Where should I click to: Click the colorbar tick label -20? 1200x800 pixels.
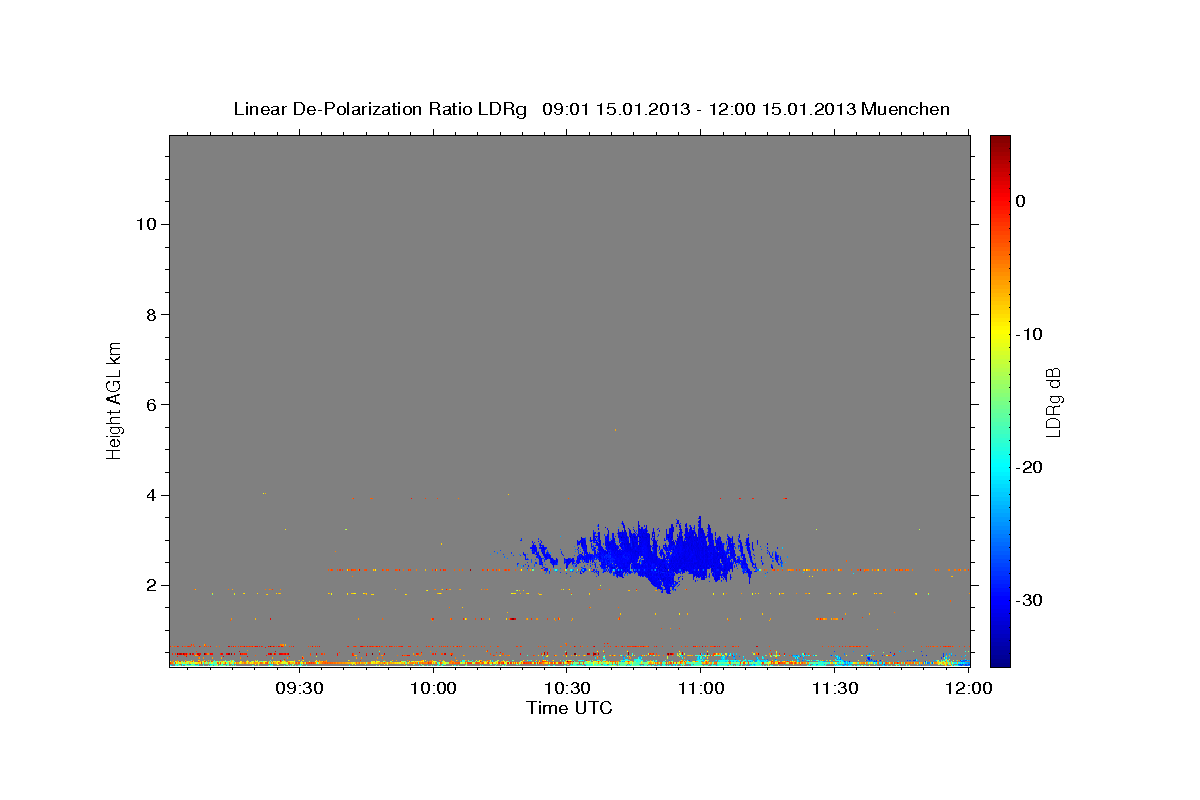(x=1030, y=467)
